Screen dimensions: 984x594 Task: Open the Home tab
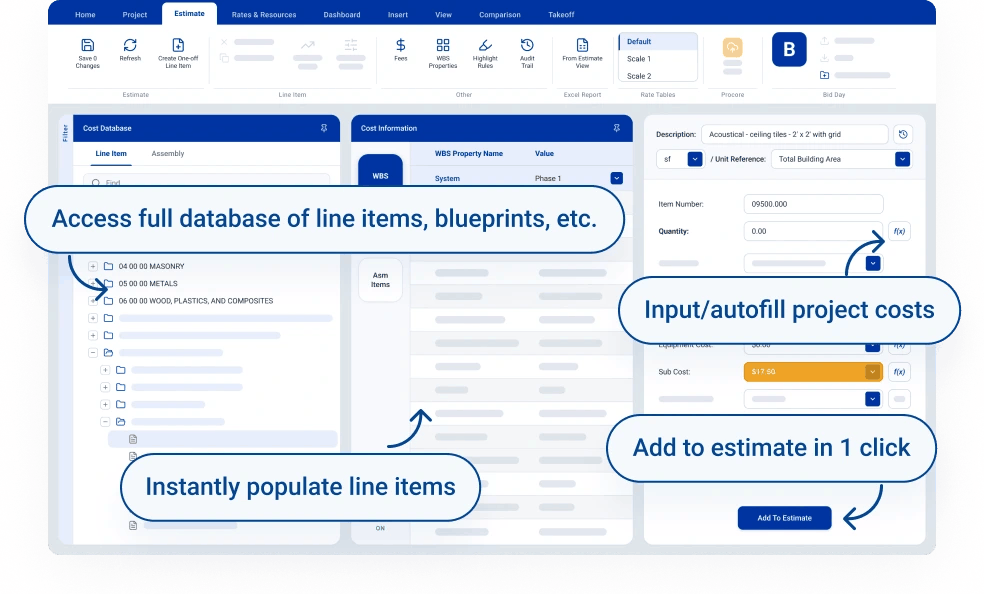pos(85,14)
